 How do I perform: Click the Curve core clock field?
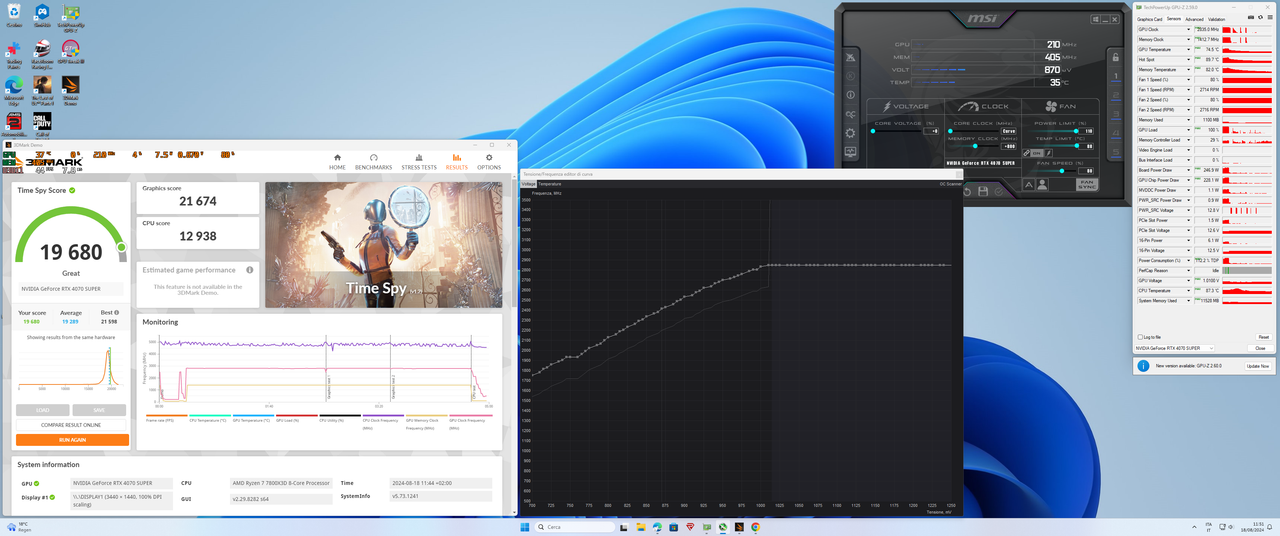pos(1008,131)
